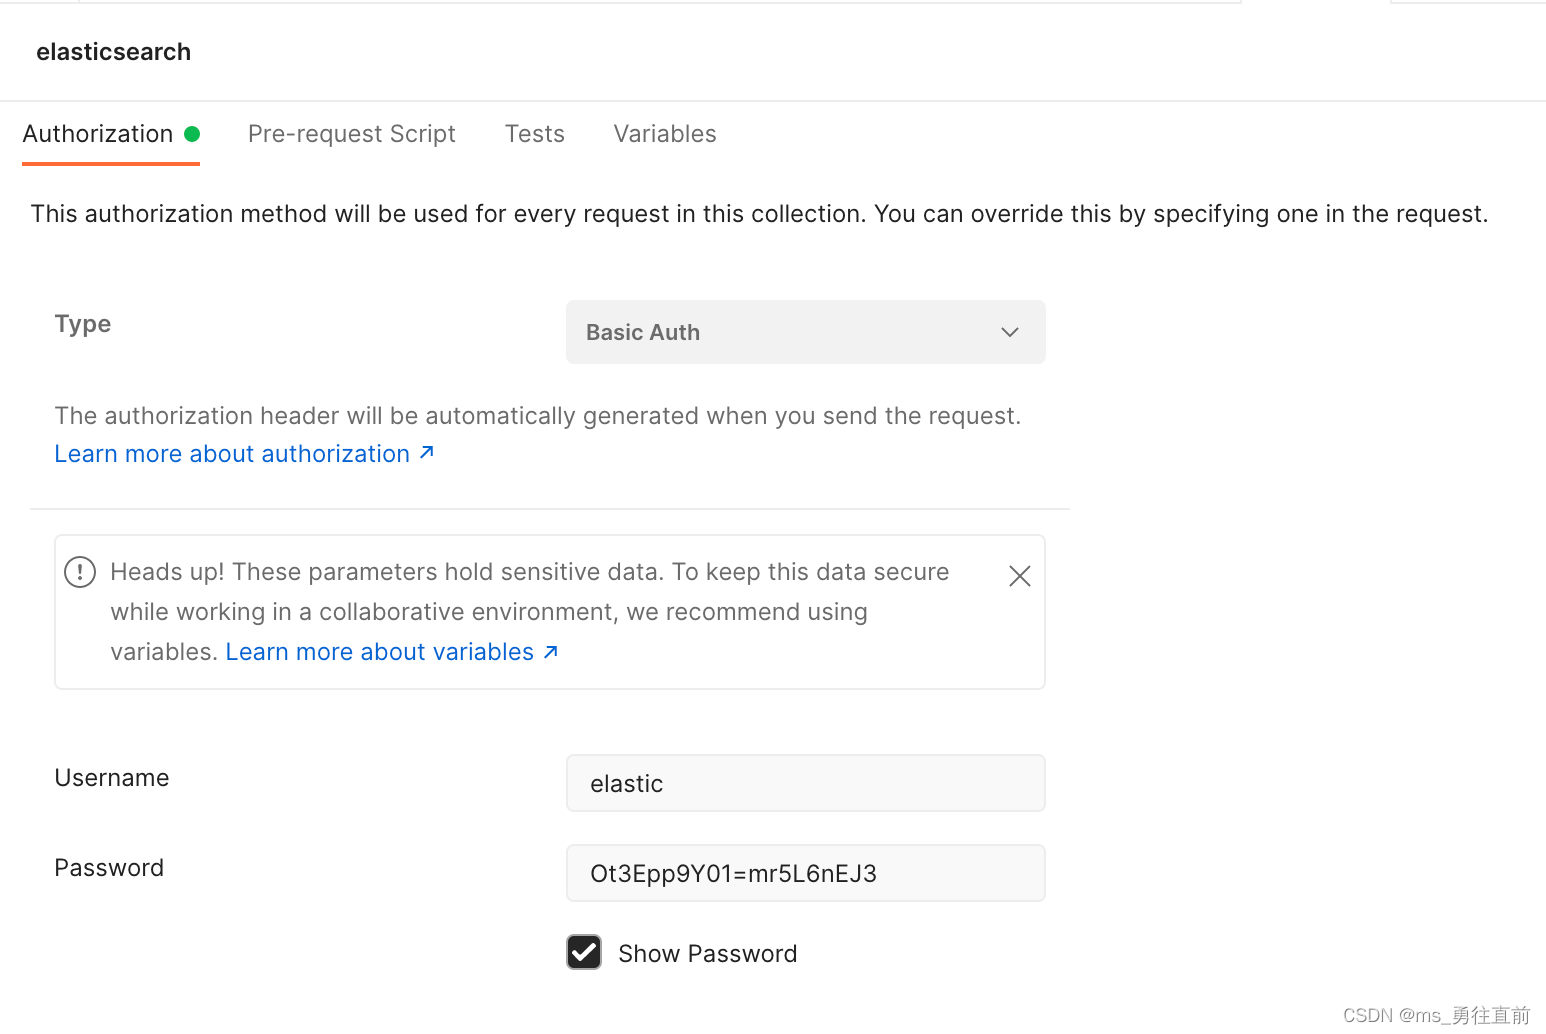The height and width of the screenshot is (1034, 1546).
Task: Open the Basic Auth type dropdown
Action: click(x=806, y=332)
